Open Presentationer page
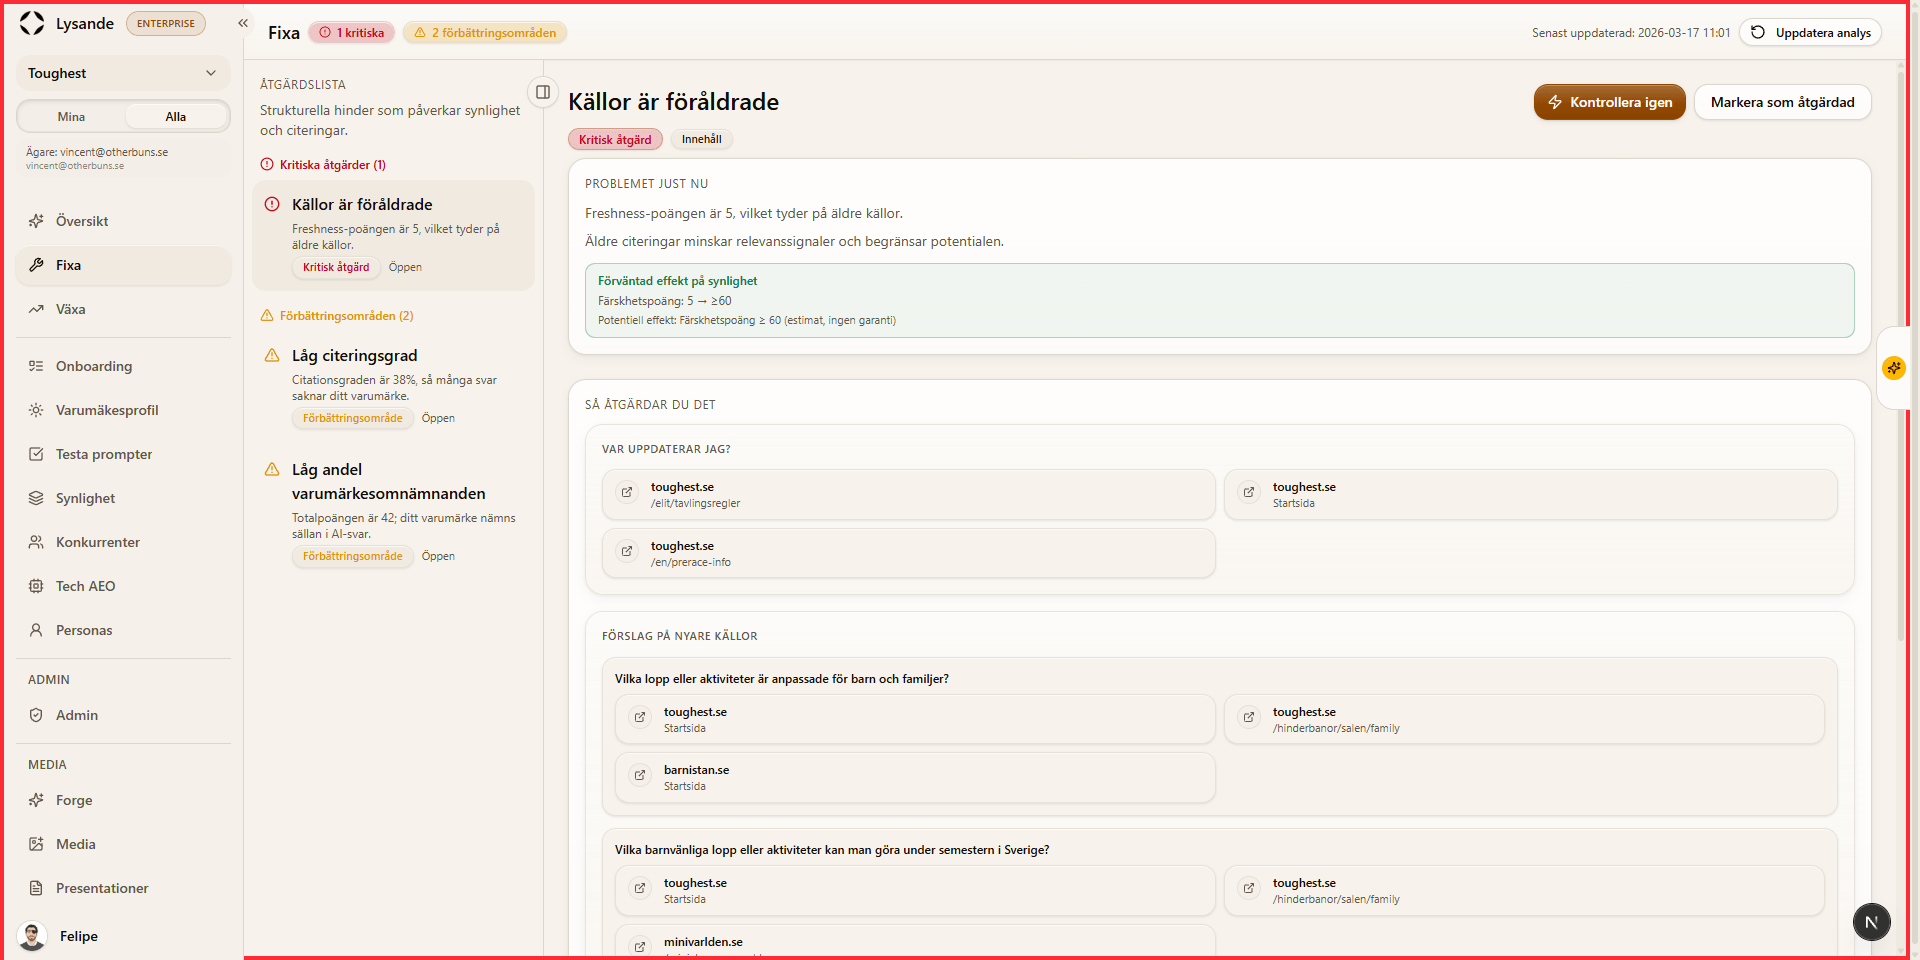Viewport: 1920px width, 960px height. (124, 888)
